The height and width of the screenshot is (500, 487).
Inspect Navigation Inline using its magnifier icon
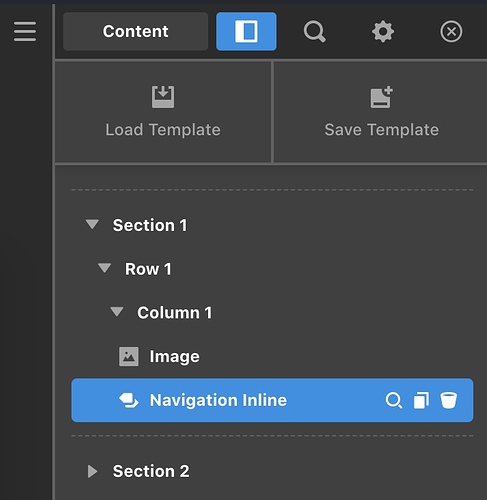[394, 400]
